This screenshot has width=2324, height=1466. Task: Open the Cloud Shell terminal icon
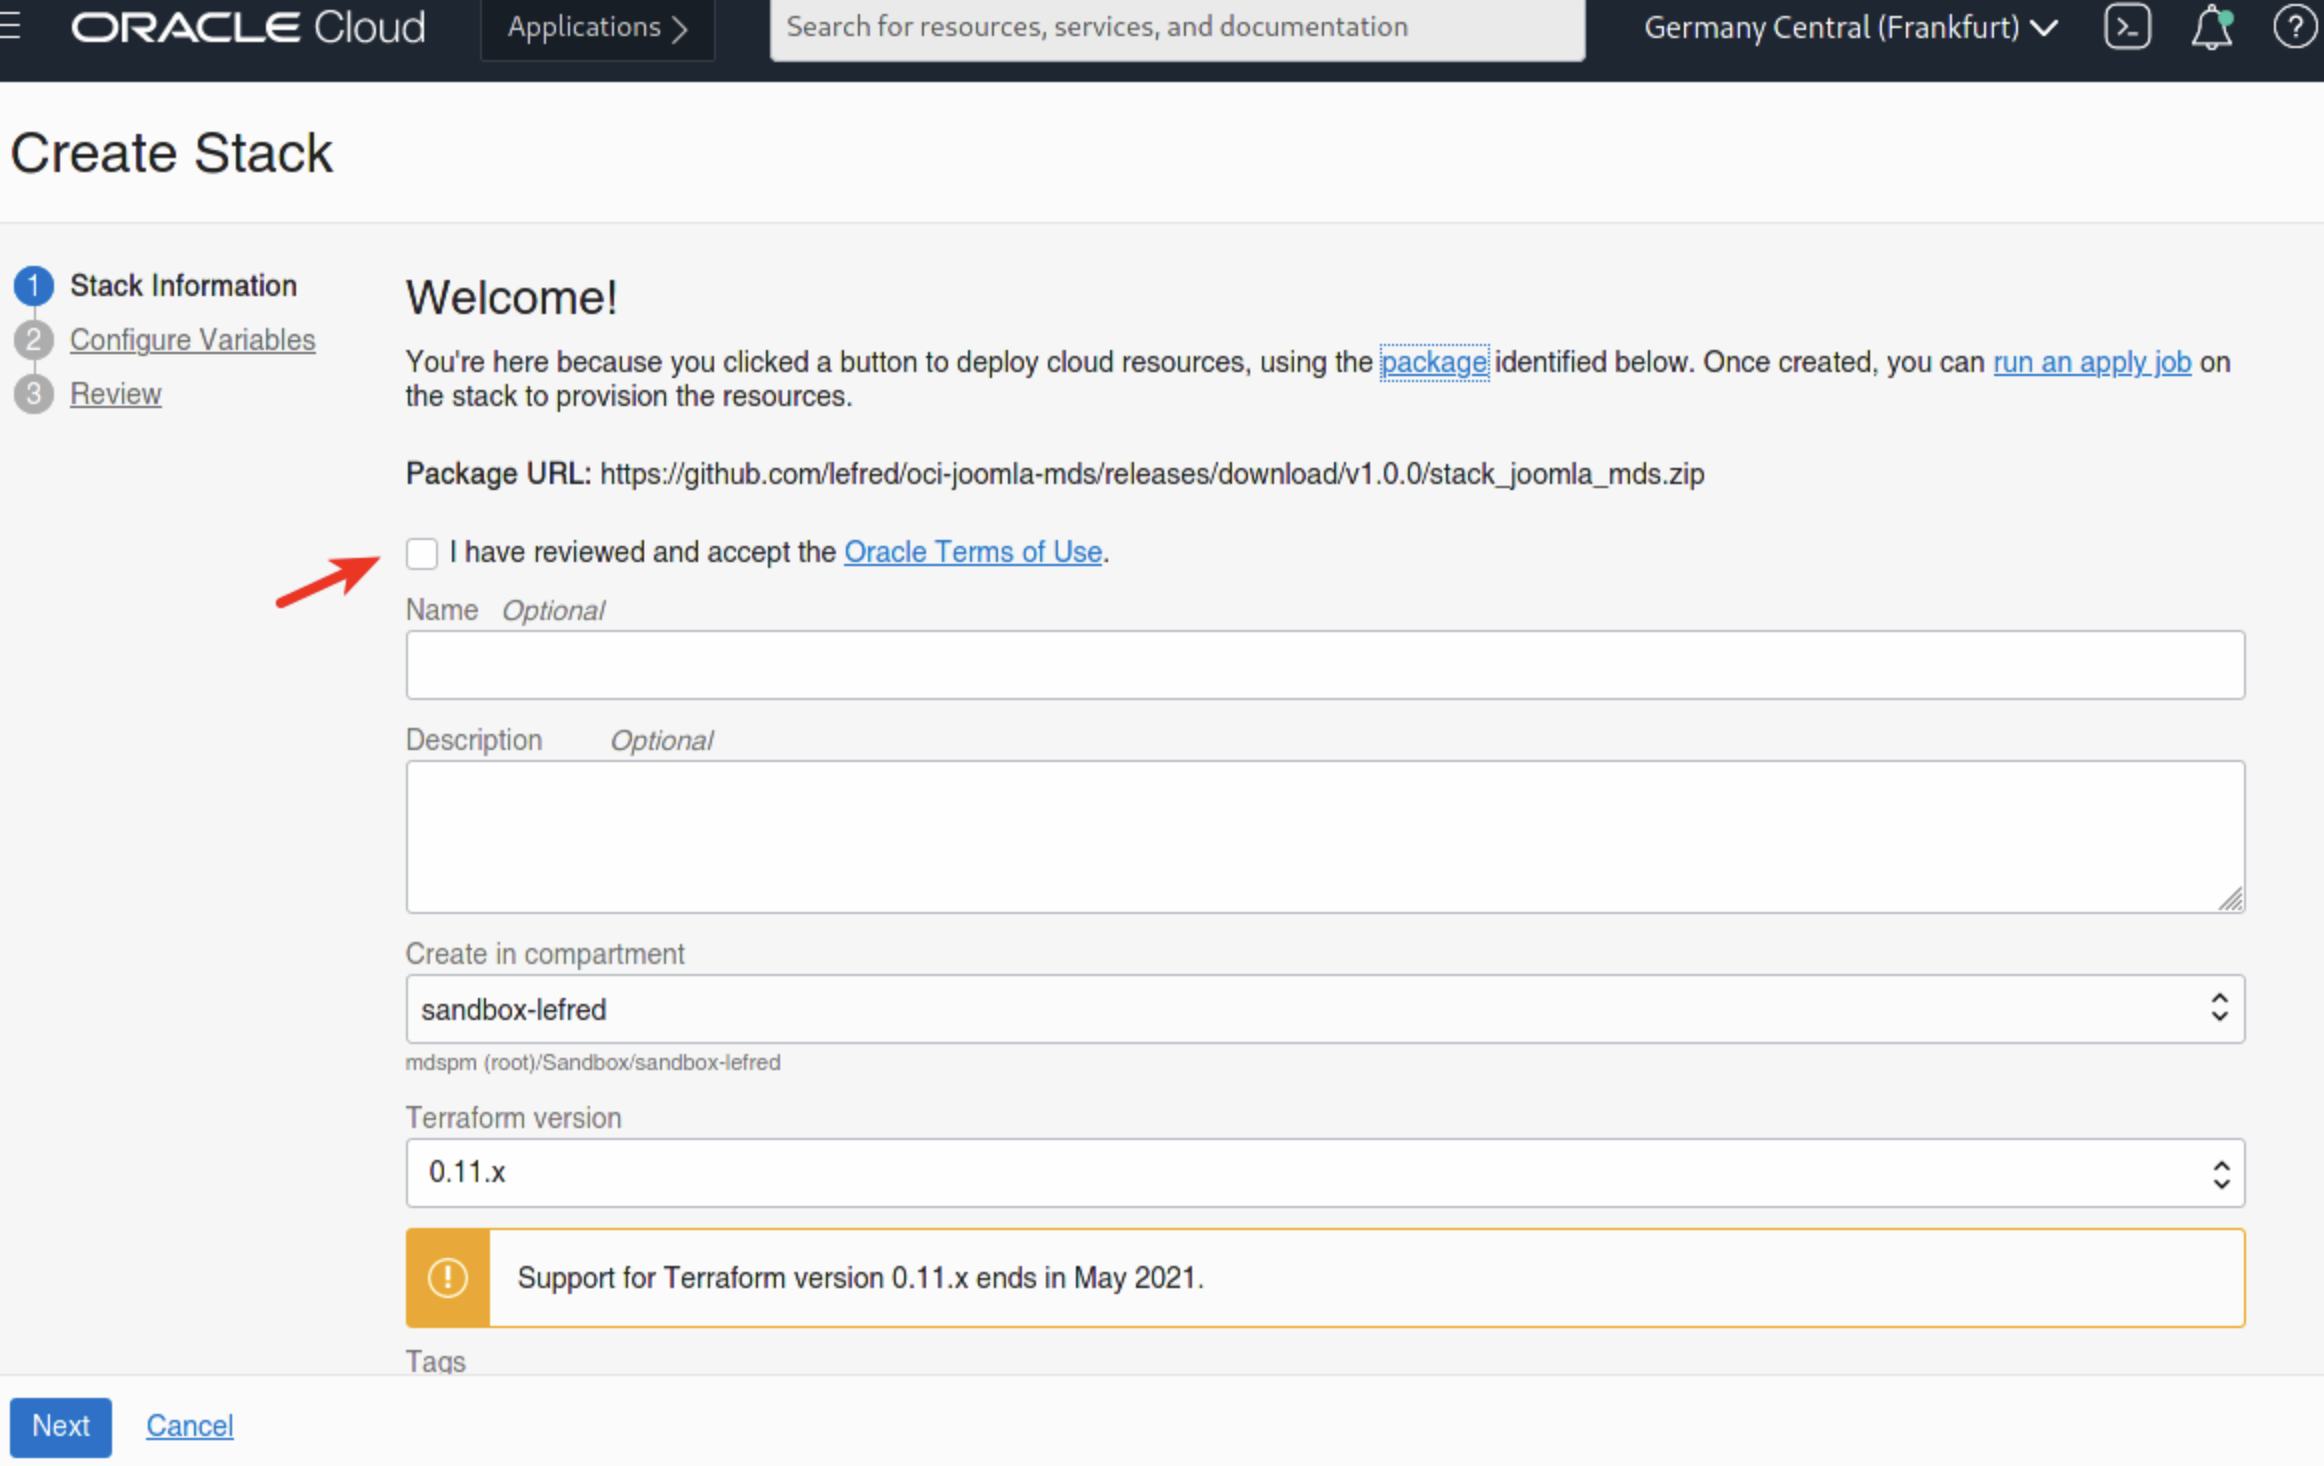[x=2126, y=27]
